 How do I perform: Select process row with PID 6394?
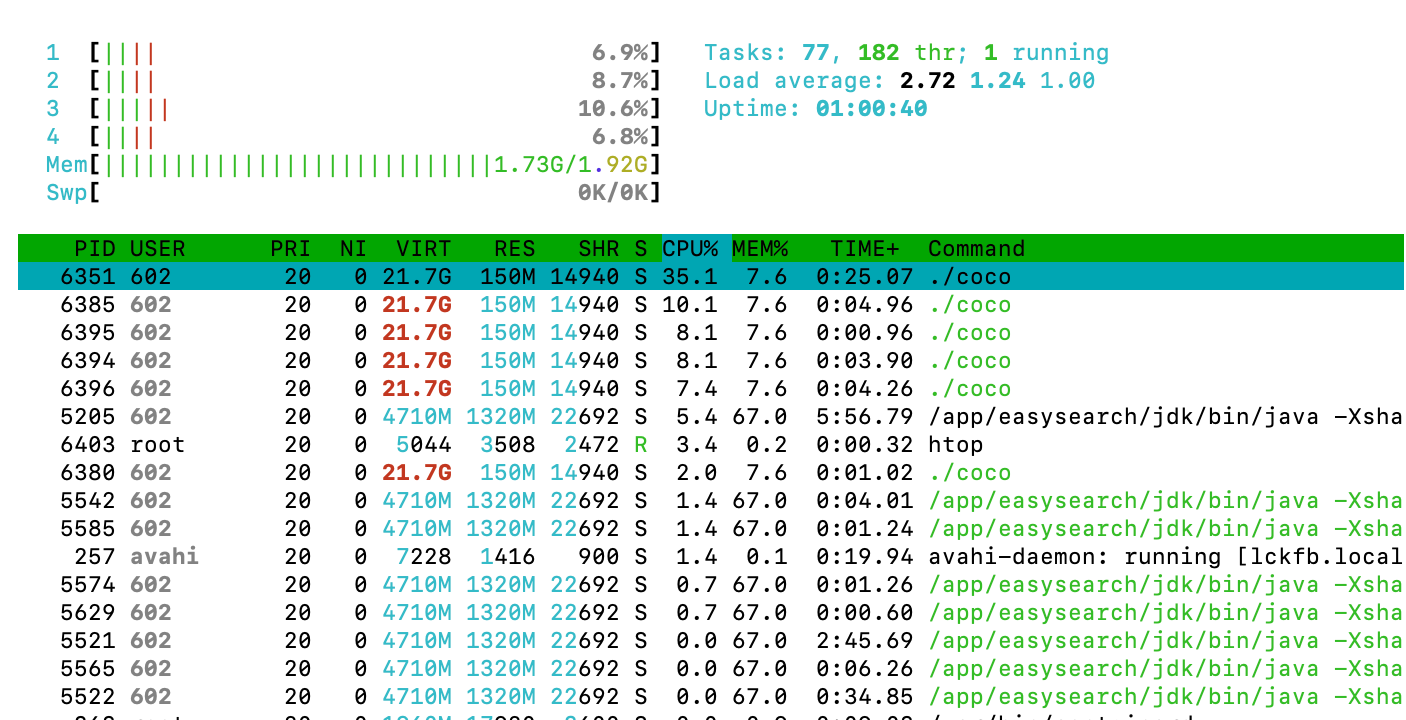(711, 360)
